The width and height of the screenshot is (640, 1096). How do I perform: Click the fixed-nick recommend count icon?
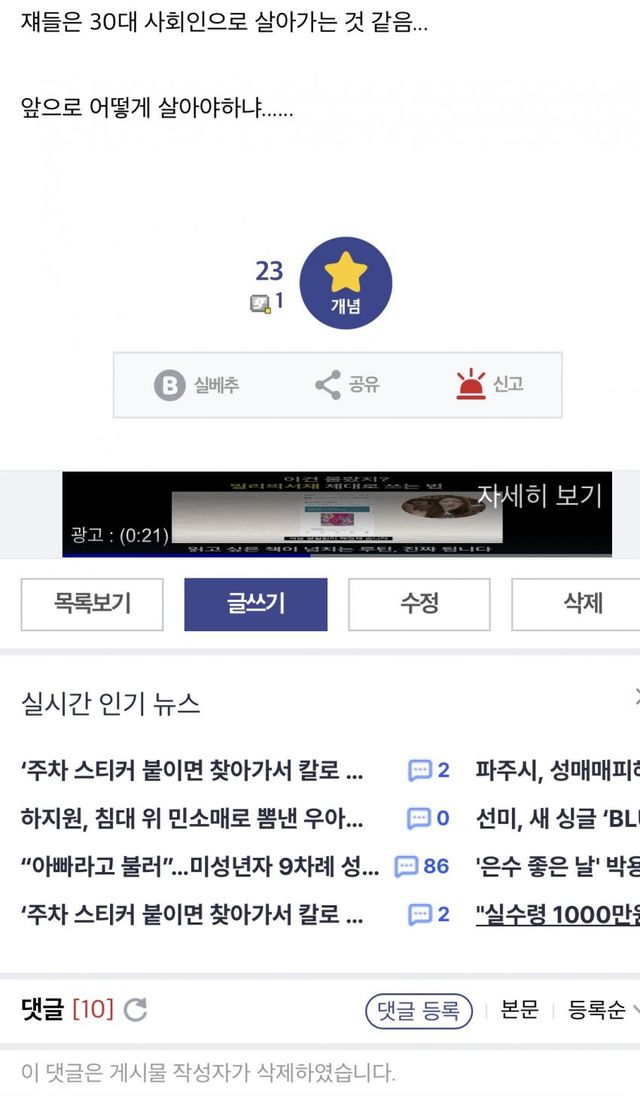tap(260, 303)
